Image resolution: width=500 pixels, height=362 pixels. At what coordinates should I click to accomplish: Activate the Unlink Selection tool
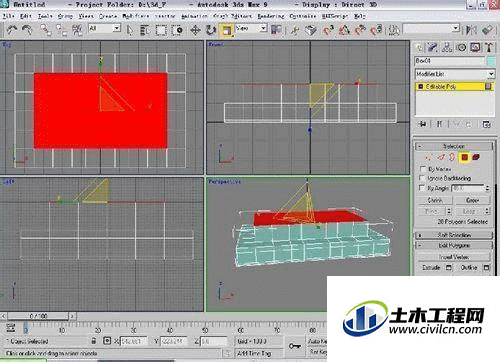pos(61,30)
